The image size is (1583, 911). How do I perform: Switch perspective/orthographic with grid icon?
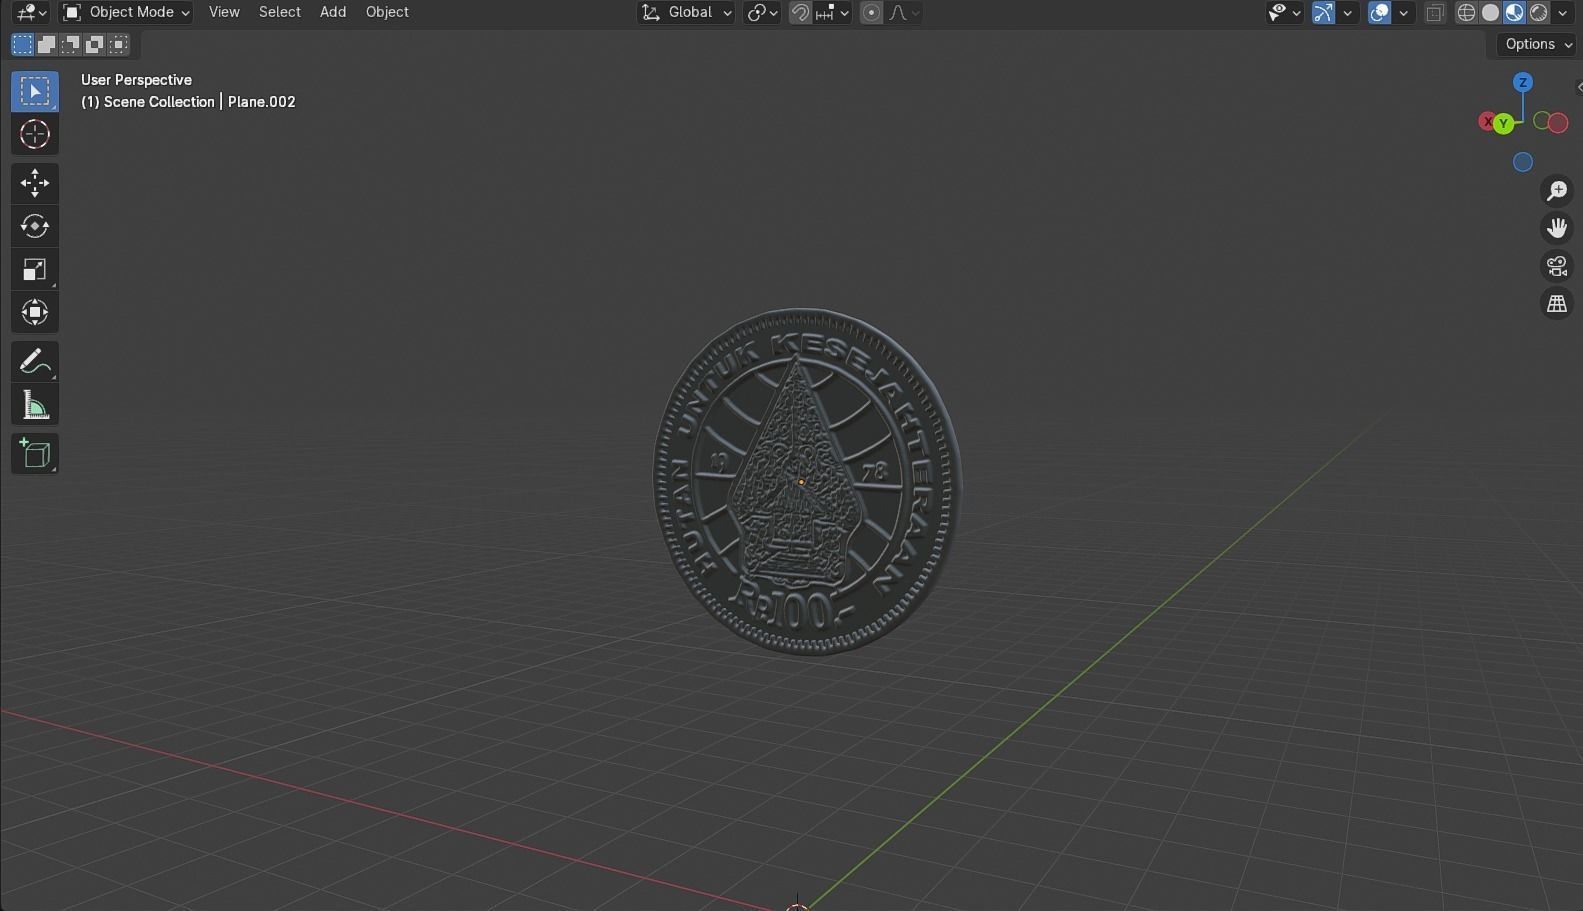point(1557,304)
